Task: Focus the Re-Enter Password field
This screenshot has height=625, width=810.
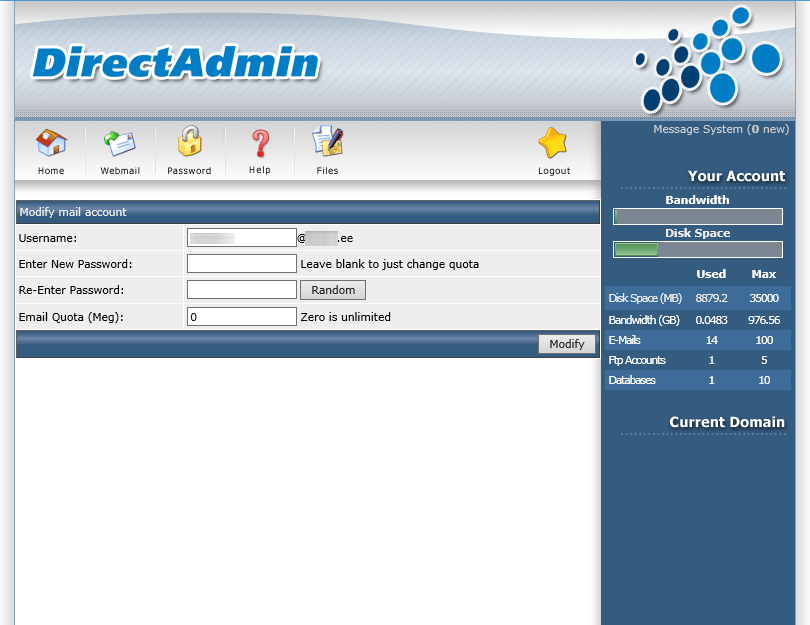Action: pyautogui.click(x=242, y=290)
